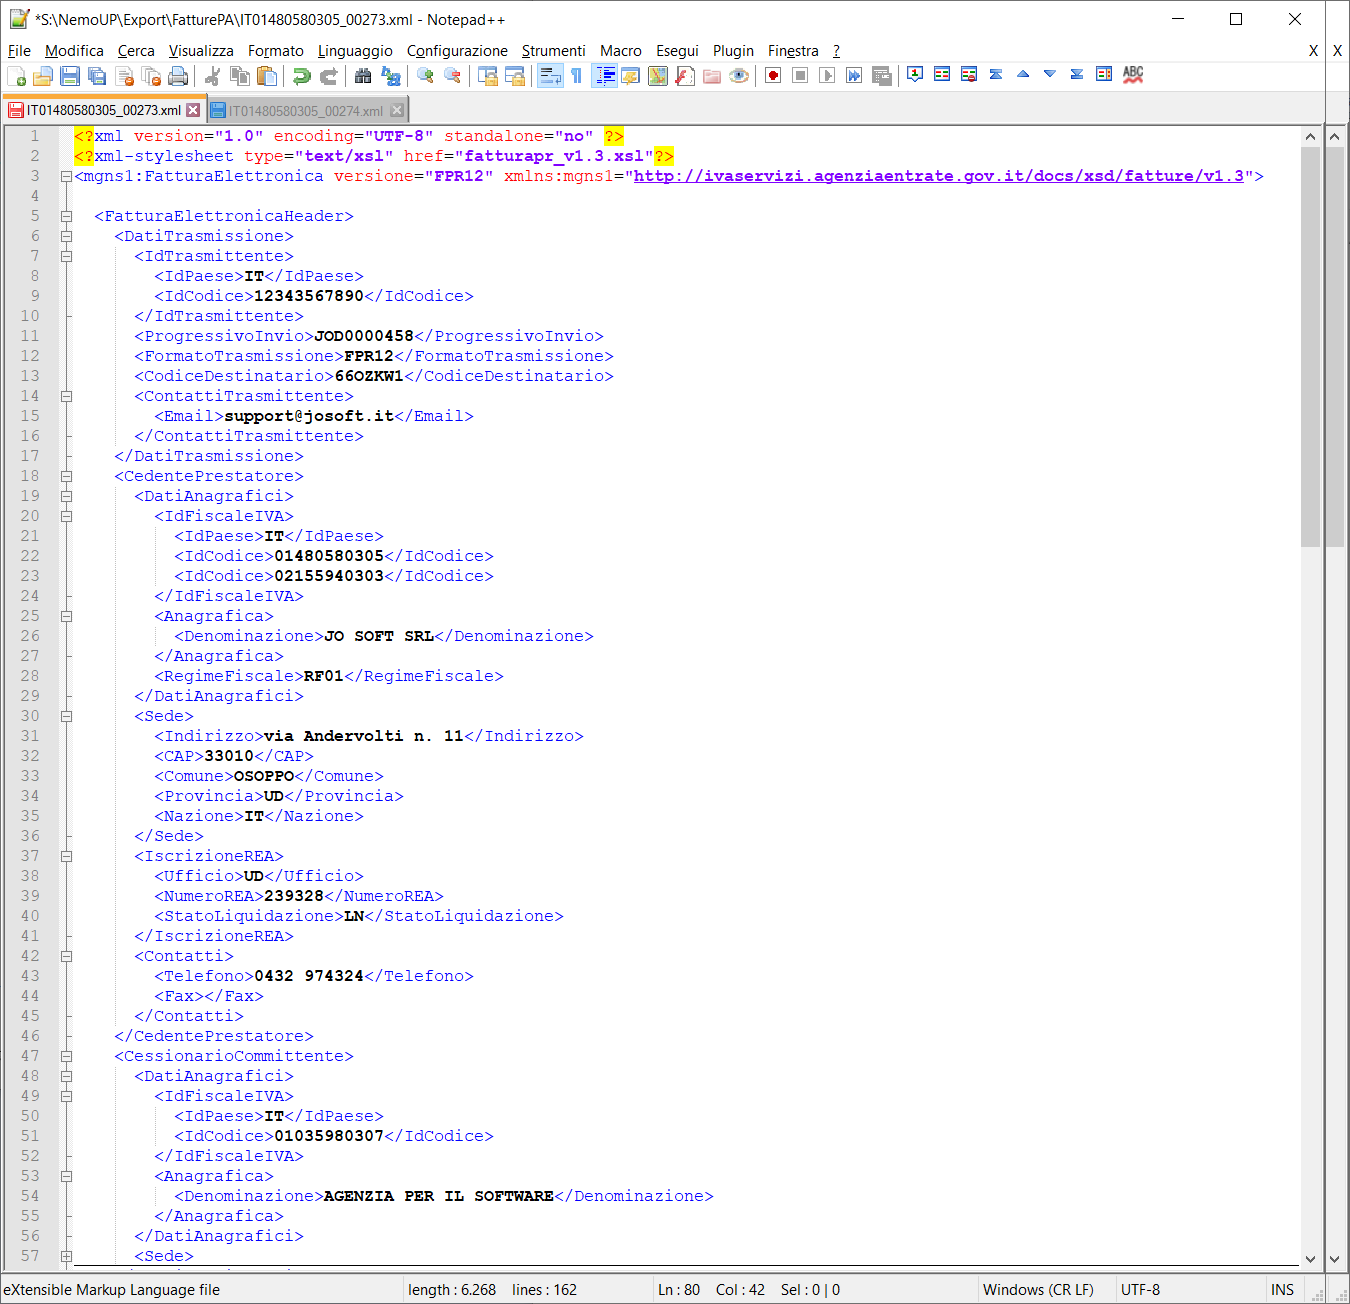This screenshot has width=1350, height=1304.
Task: Open User Defined Language dialog icon
Action: 630,76
